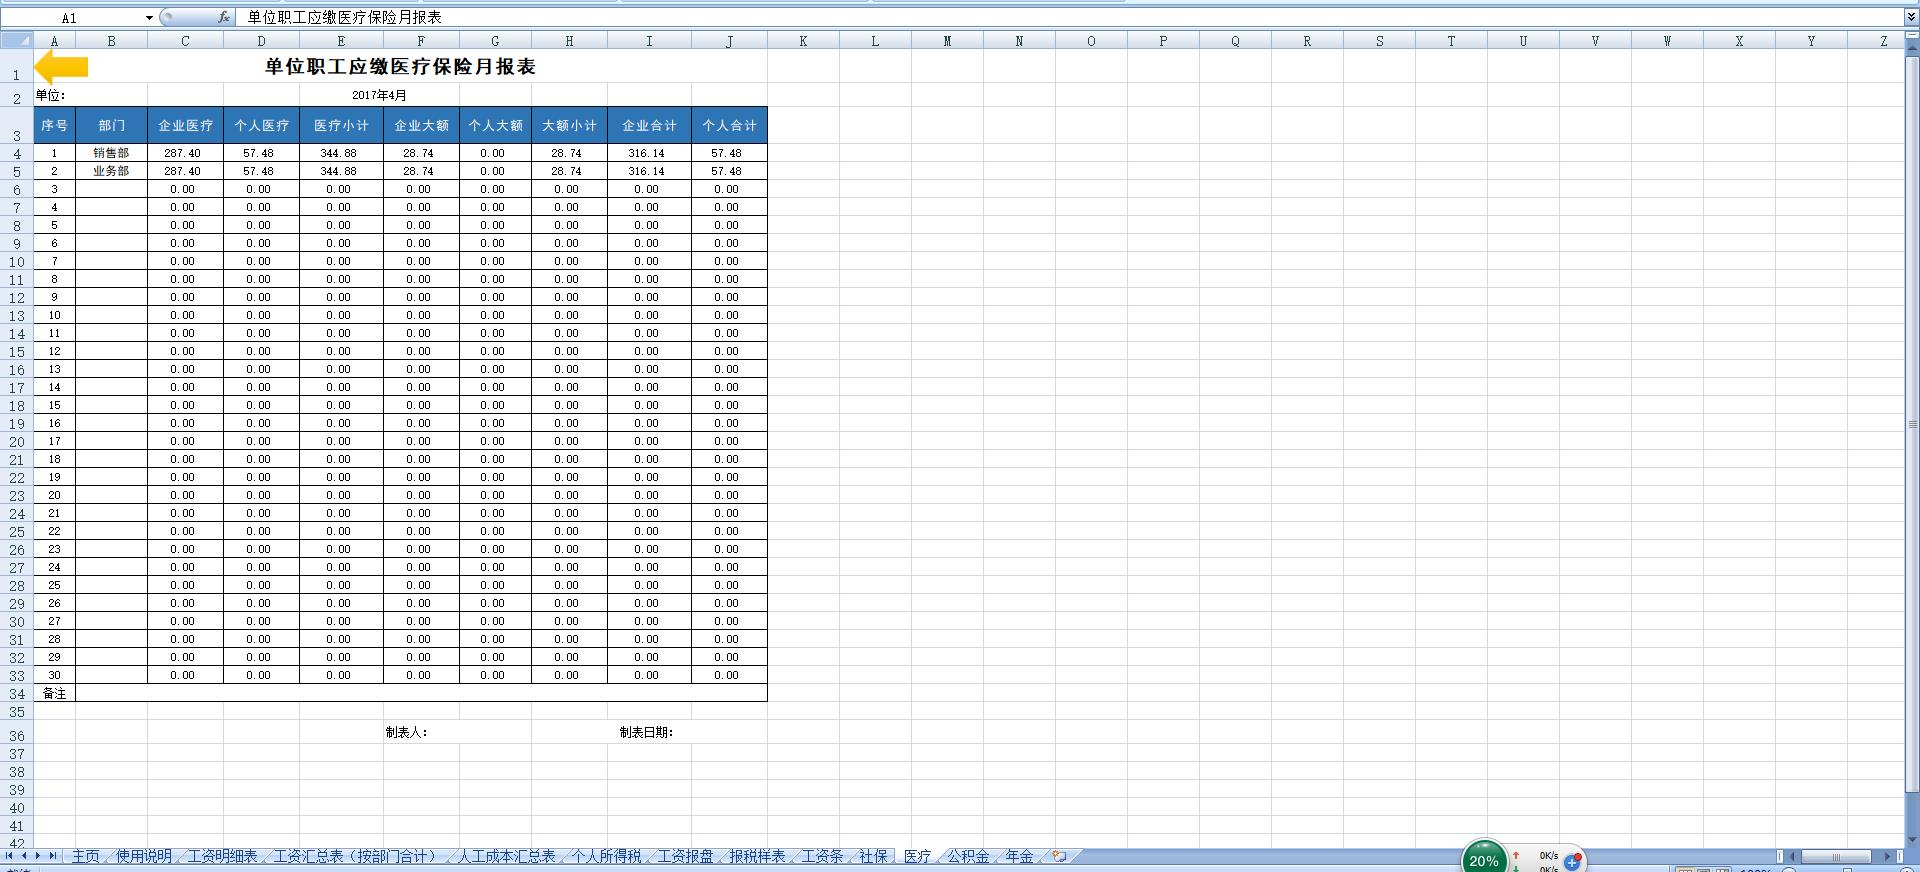Click the title 单位职工应缴医疗保险月报表 cell

(x=400, y=67)
